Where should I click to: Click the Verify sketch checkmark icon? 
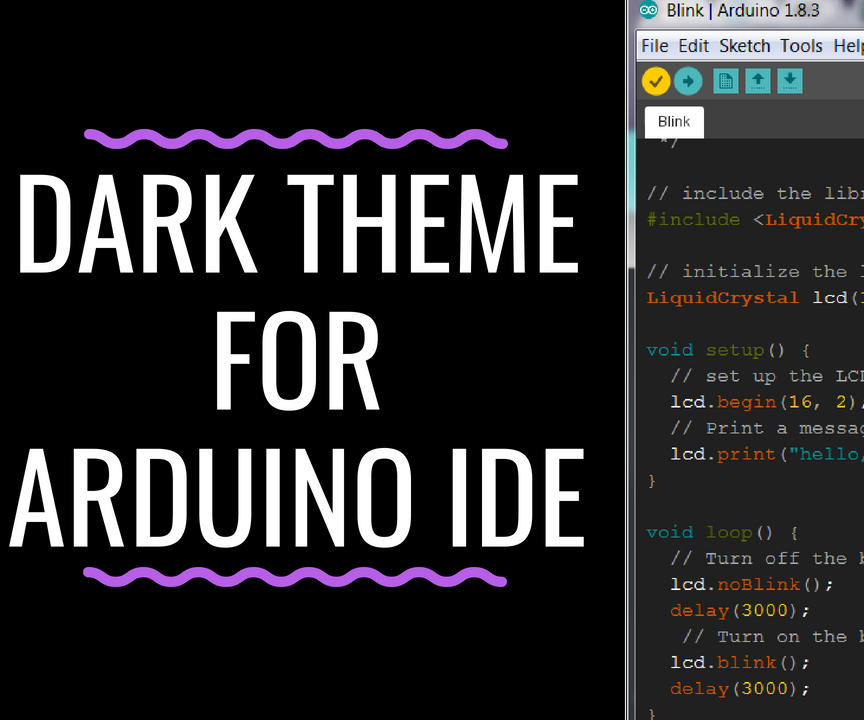click(656, 81)
